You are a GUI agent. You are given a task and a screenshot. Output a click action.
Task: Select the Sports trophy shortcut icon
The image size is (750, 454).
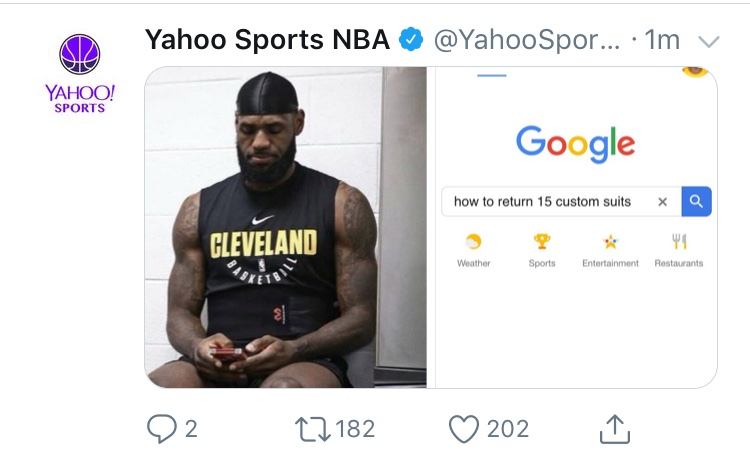pyautogui.click(x=542, y=242)
